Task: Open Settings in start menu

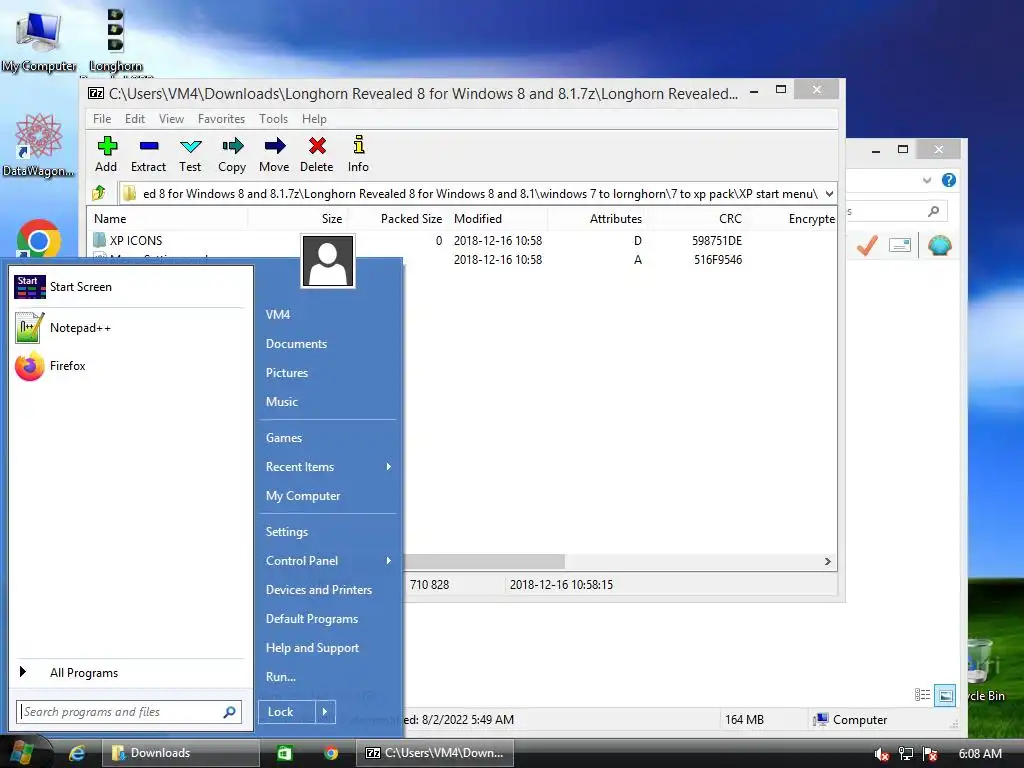Action: (287, 532)
